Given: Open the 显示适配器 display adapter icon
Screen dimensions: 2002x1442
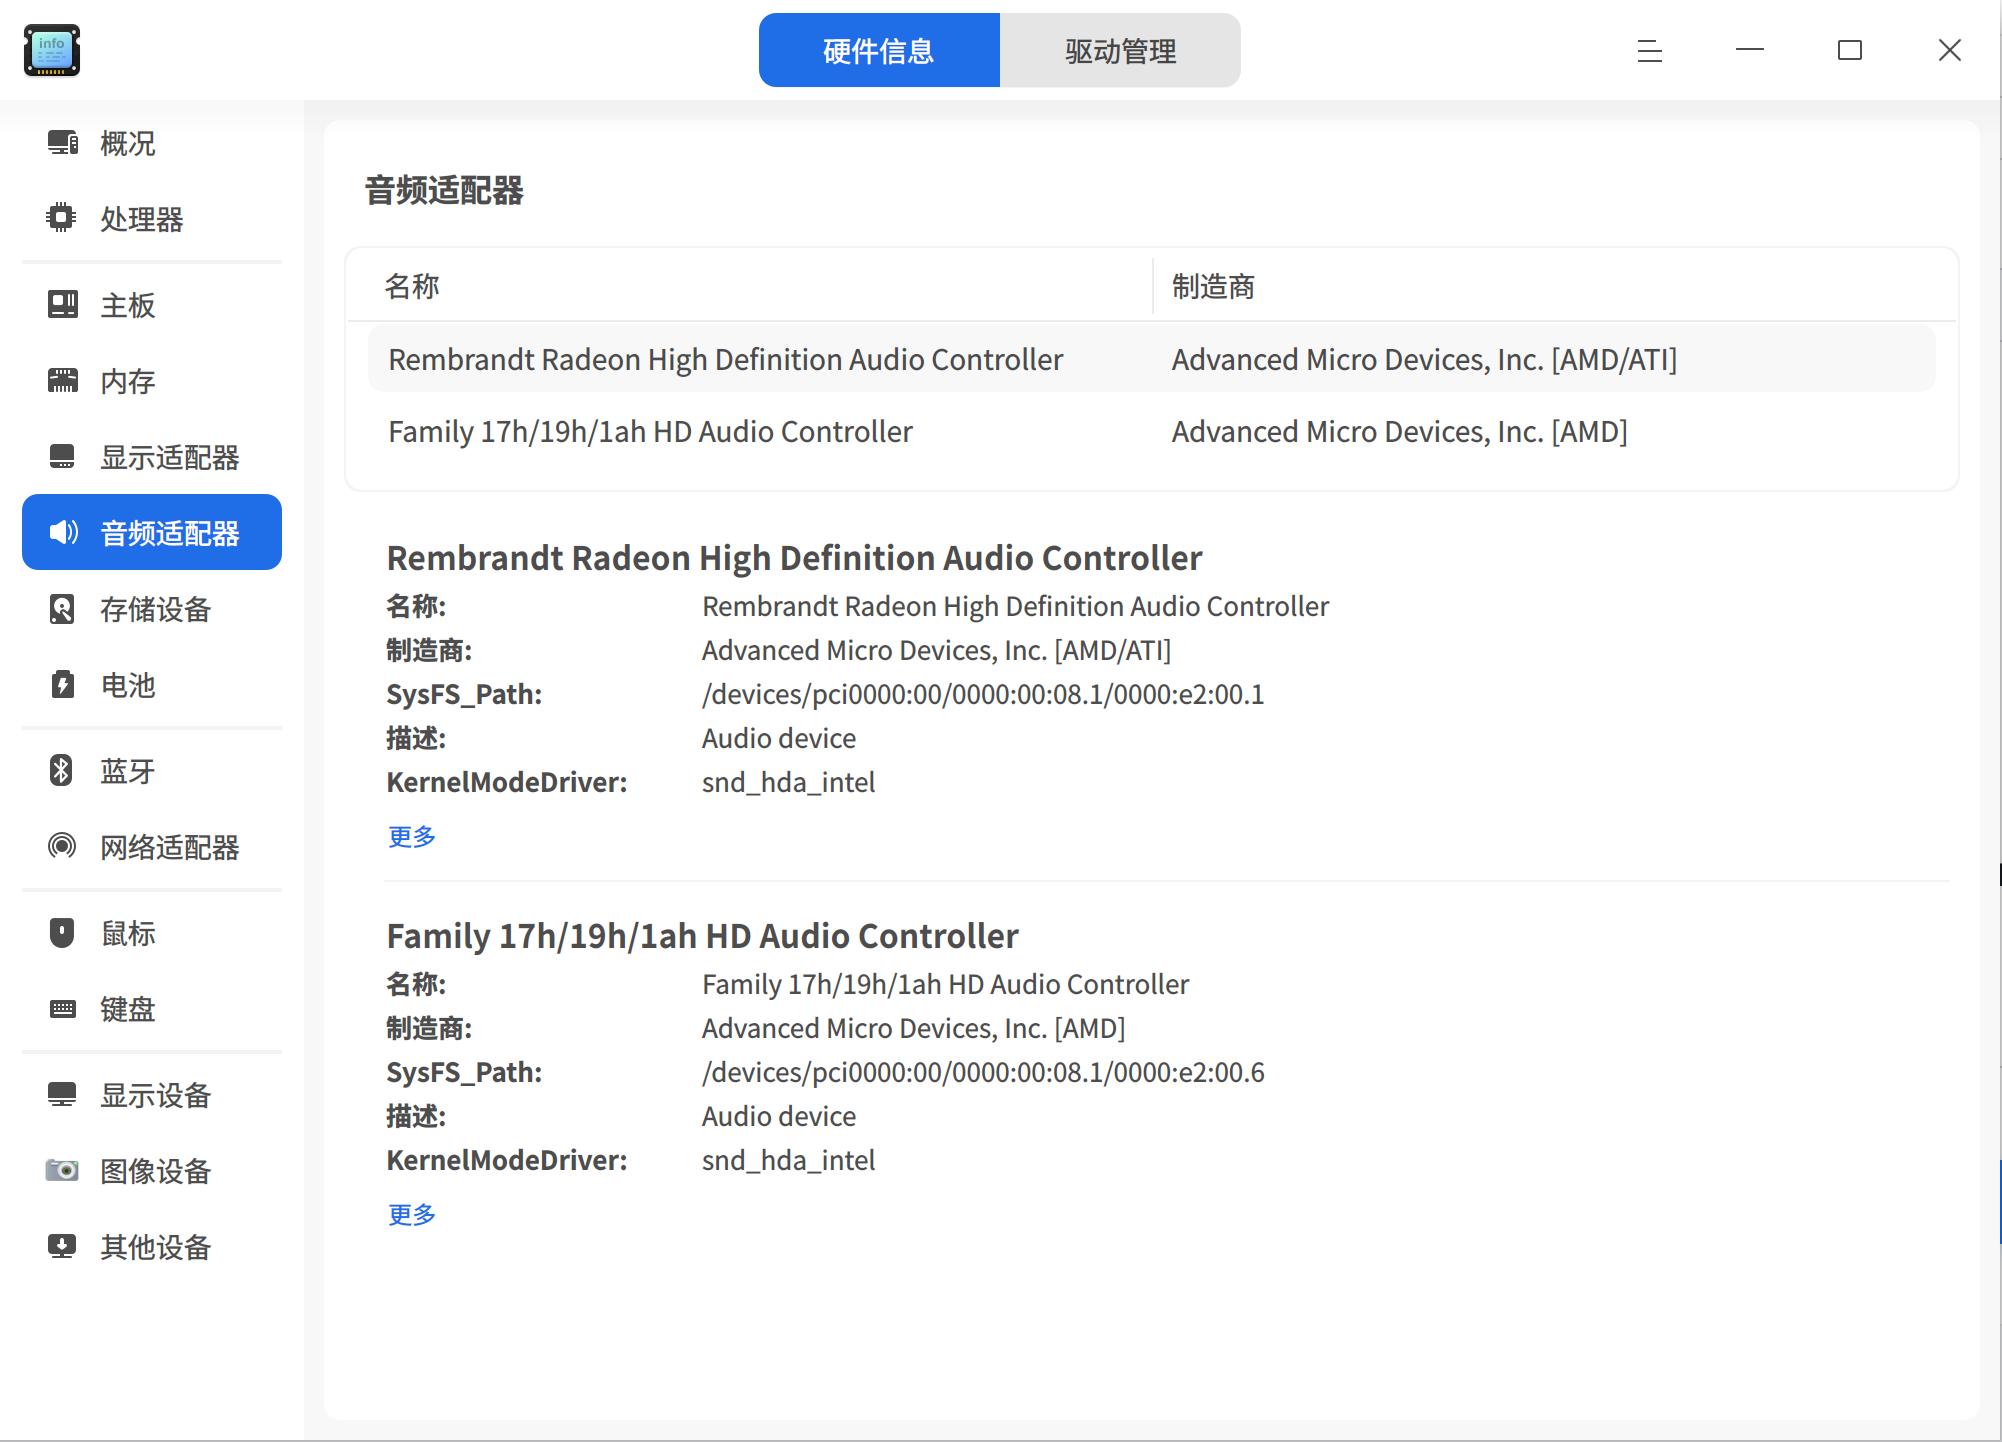Looking at the screenshot, I should 62,457.
